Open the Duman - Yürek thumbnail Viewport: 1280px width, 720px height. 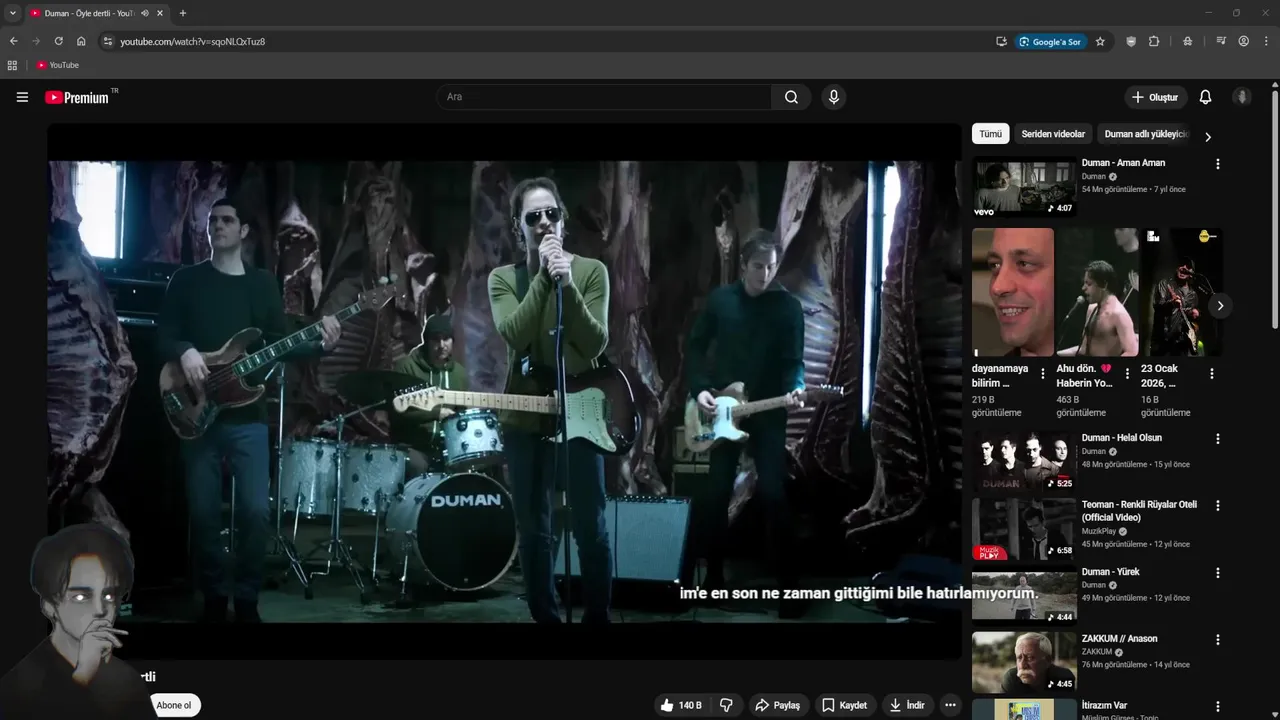[1024, 596]
